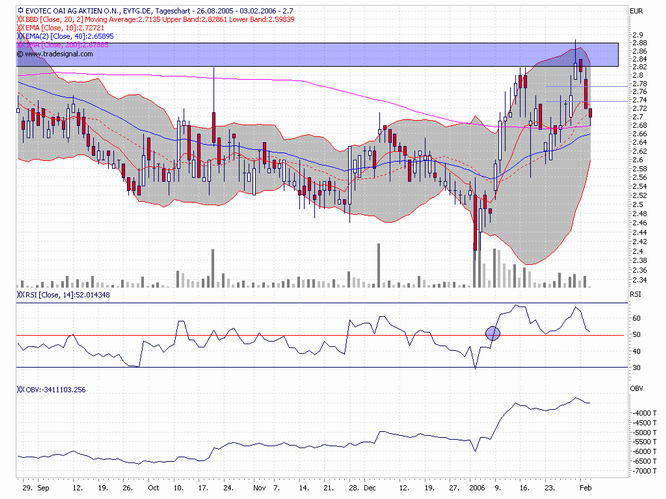Click the 2.34 value on price axis

tap(639, 280)
